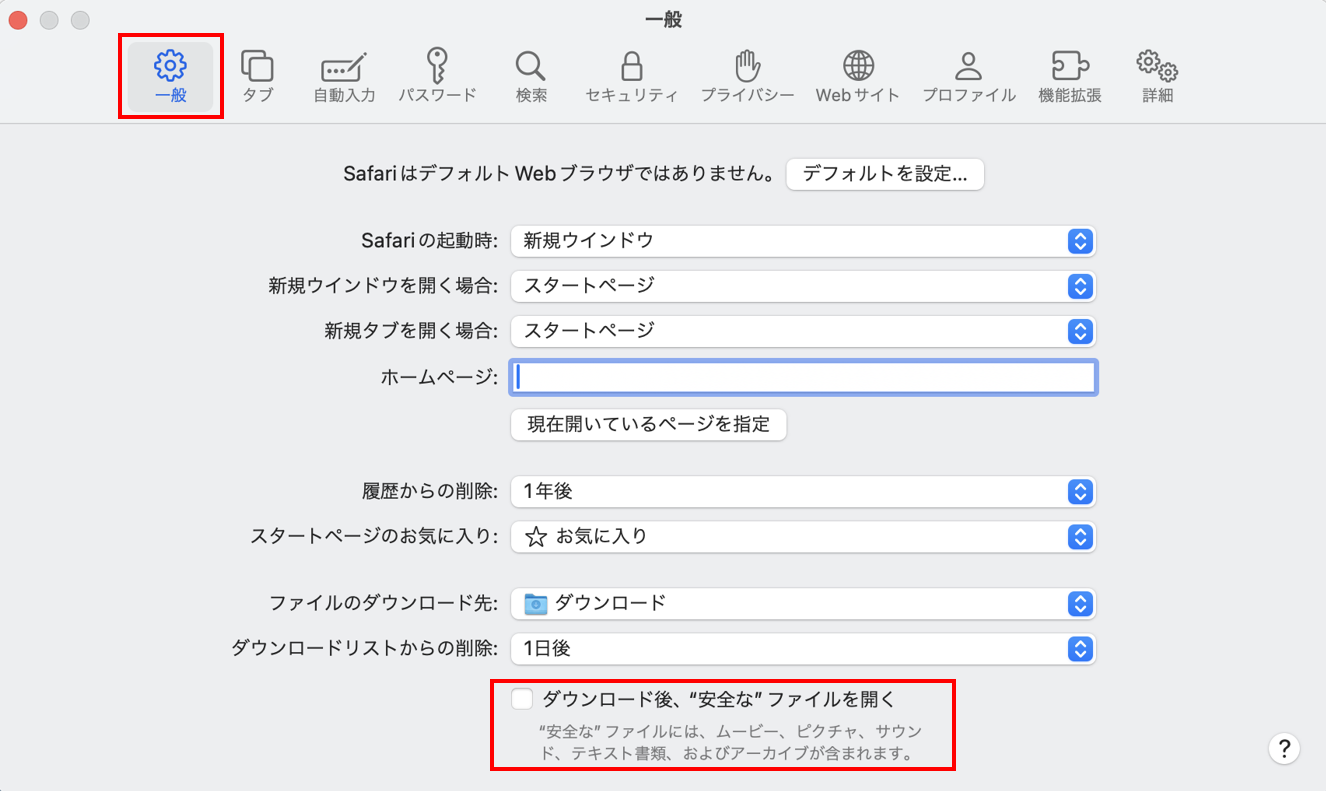1326x791 pixels.
Task: Open プロファイル settings via person icon
Action: 967,75
